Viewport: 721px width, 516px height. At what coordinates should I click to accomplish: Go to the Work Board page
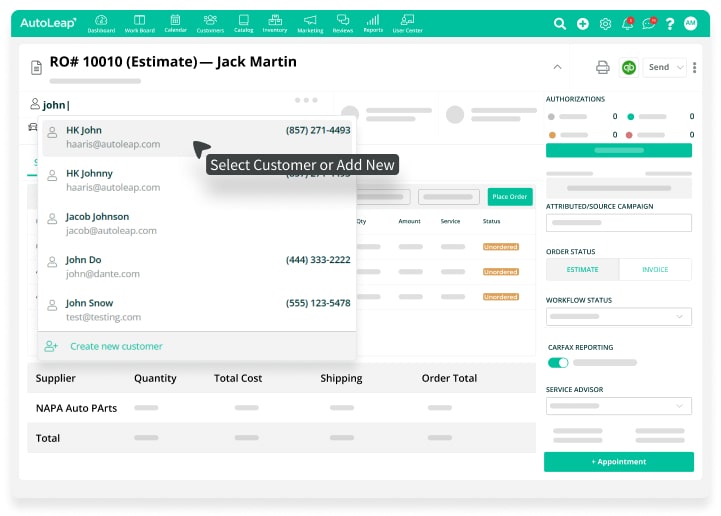tap(139, 23)
